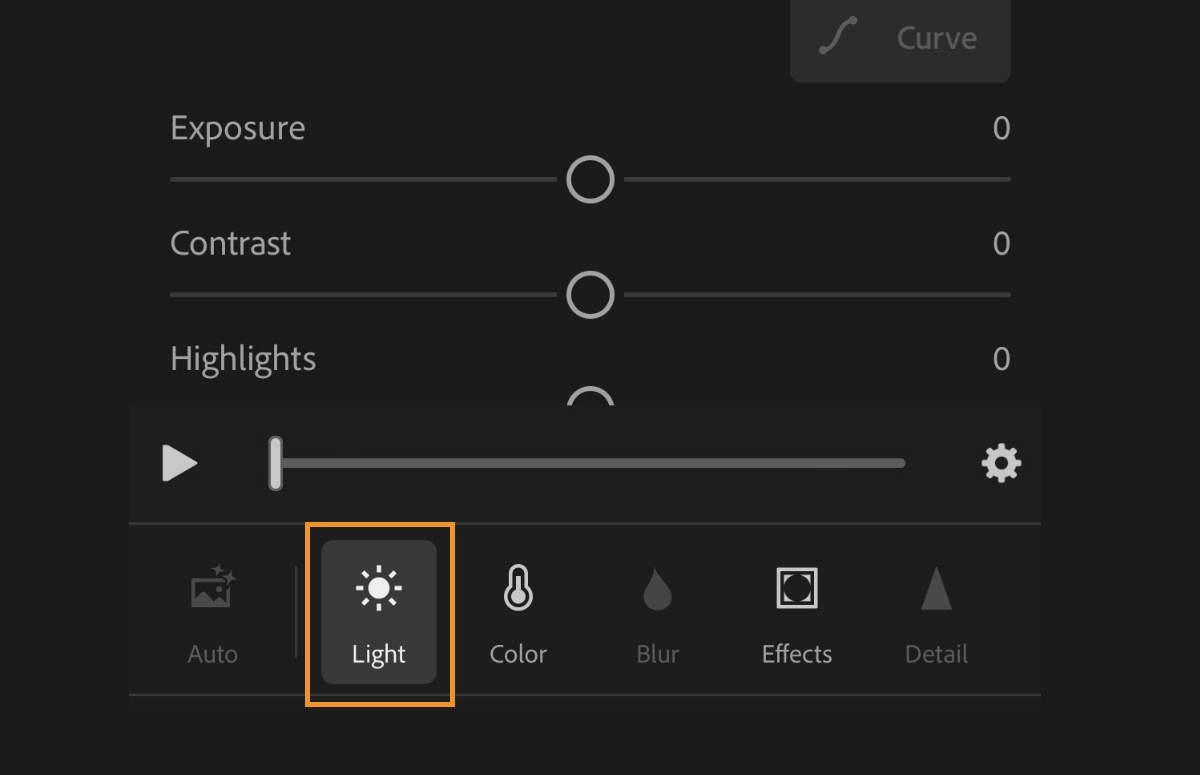Click the Exposure value showing 0
Viewport: 1200px width, 775px height.
[x=1003, y=127]
